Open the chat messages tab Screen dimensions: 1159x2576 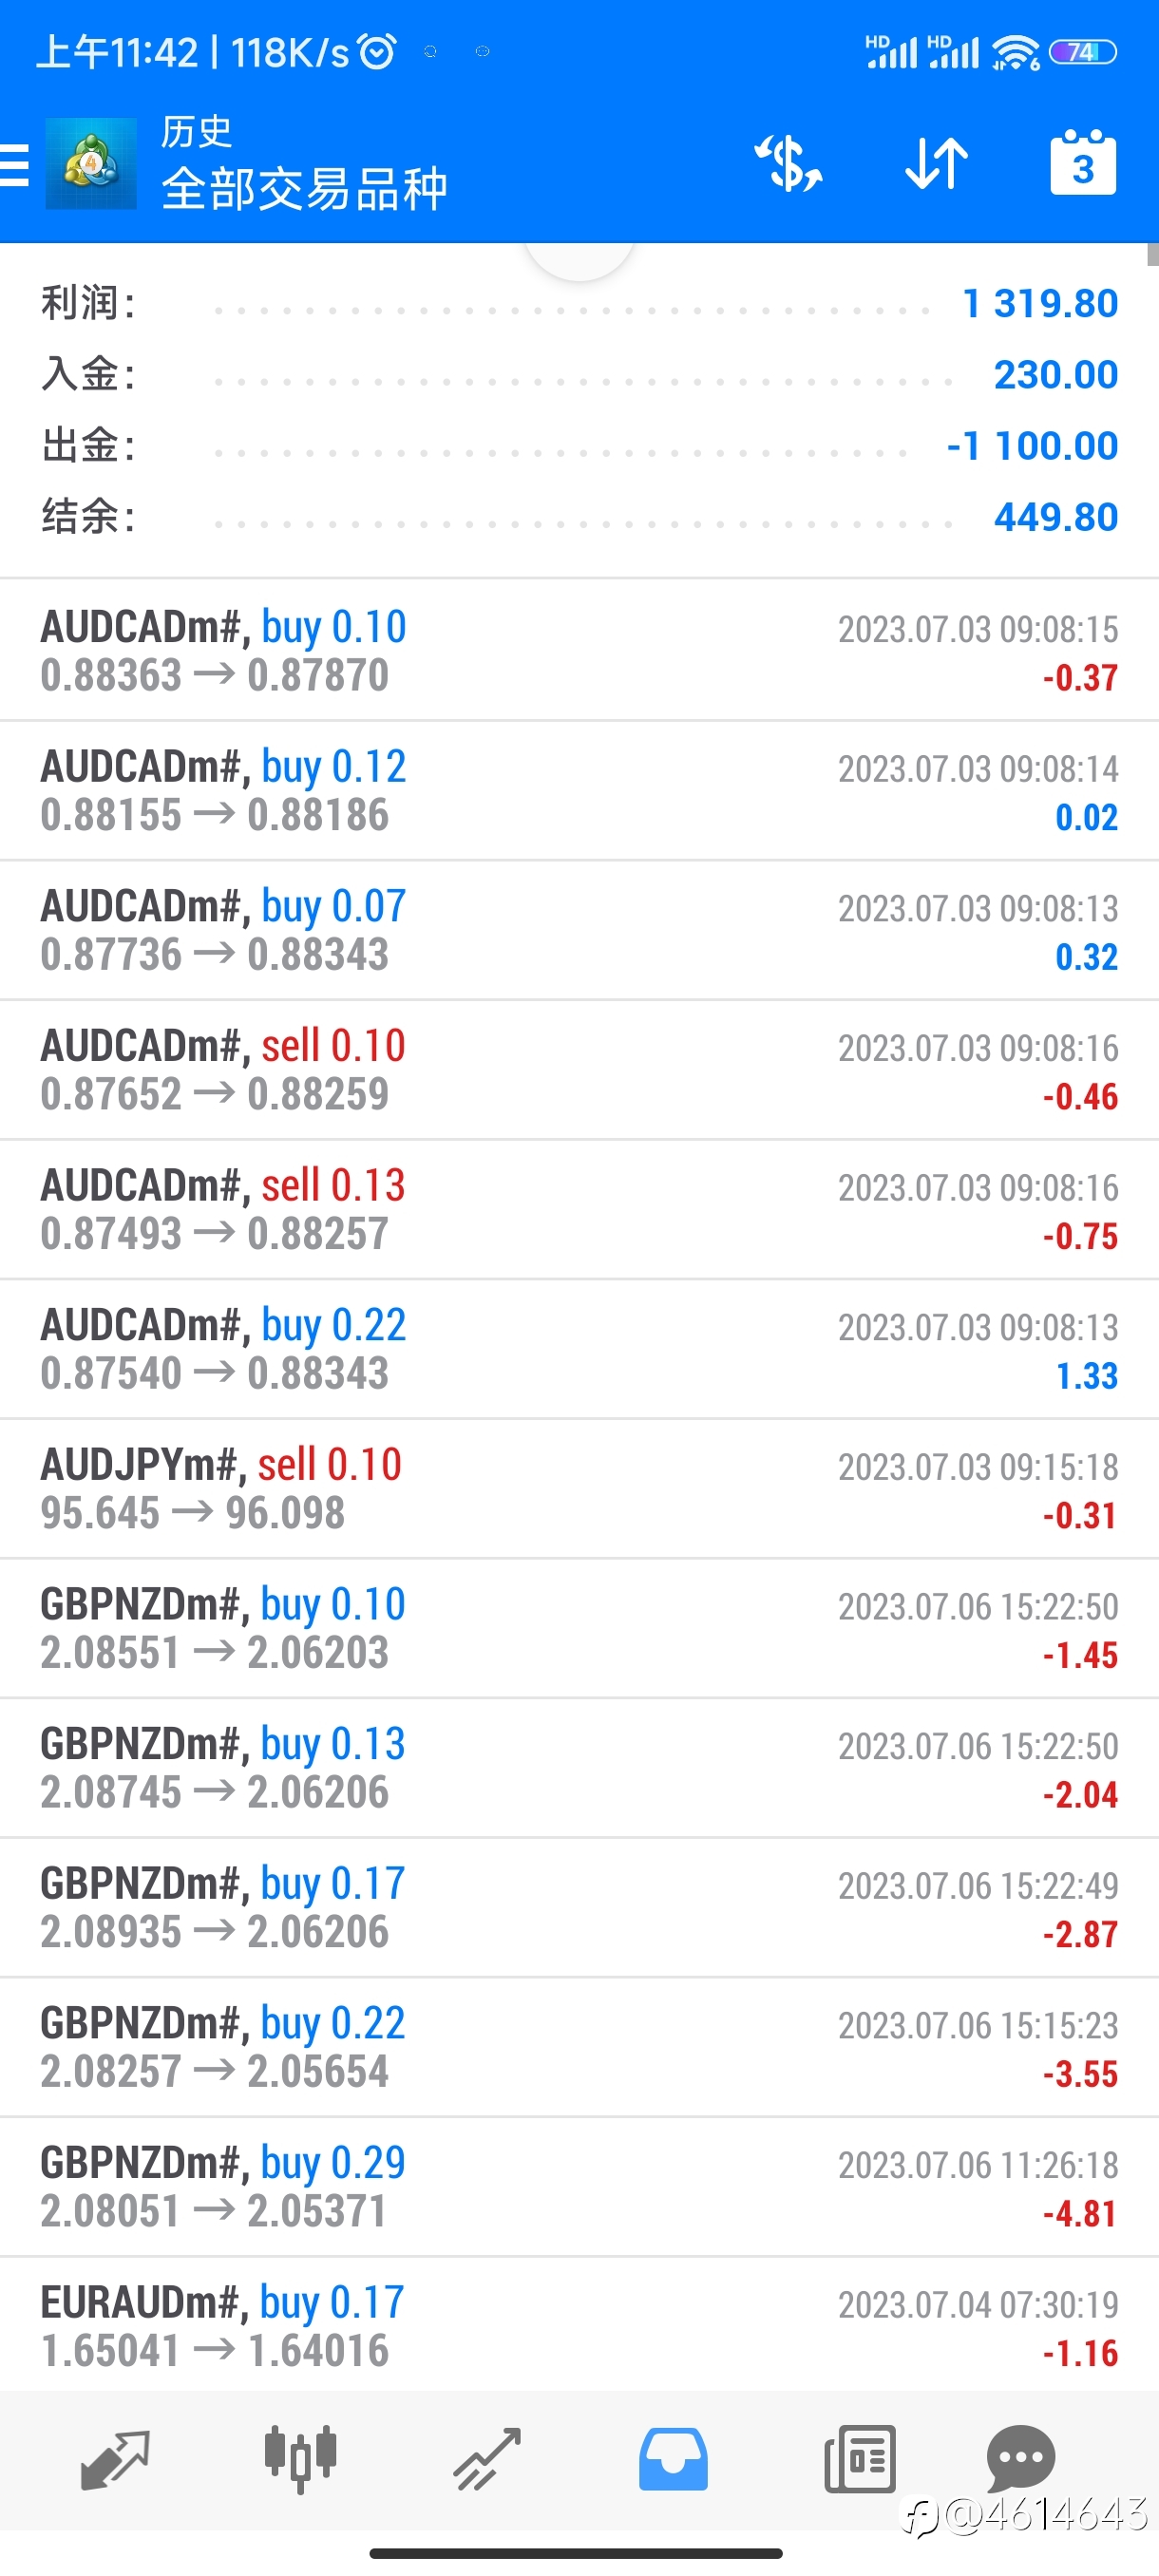[1021, 2459]
